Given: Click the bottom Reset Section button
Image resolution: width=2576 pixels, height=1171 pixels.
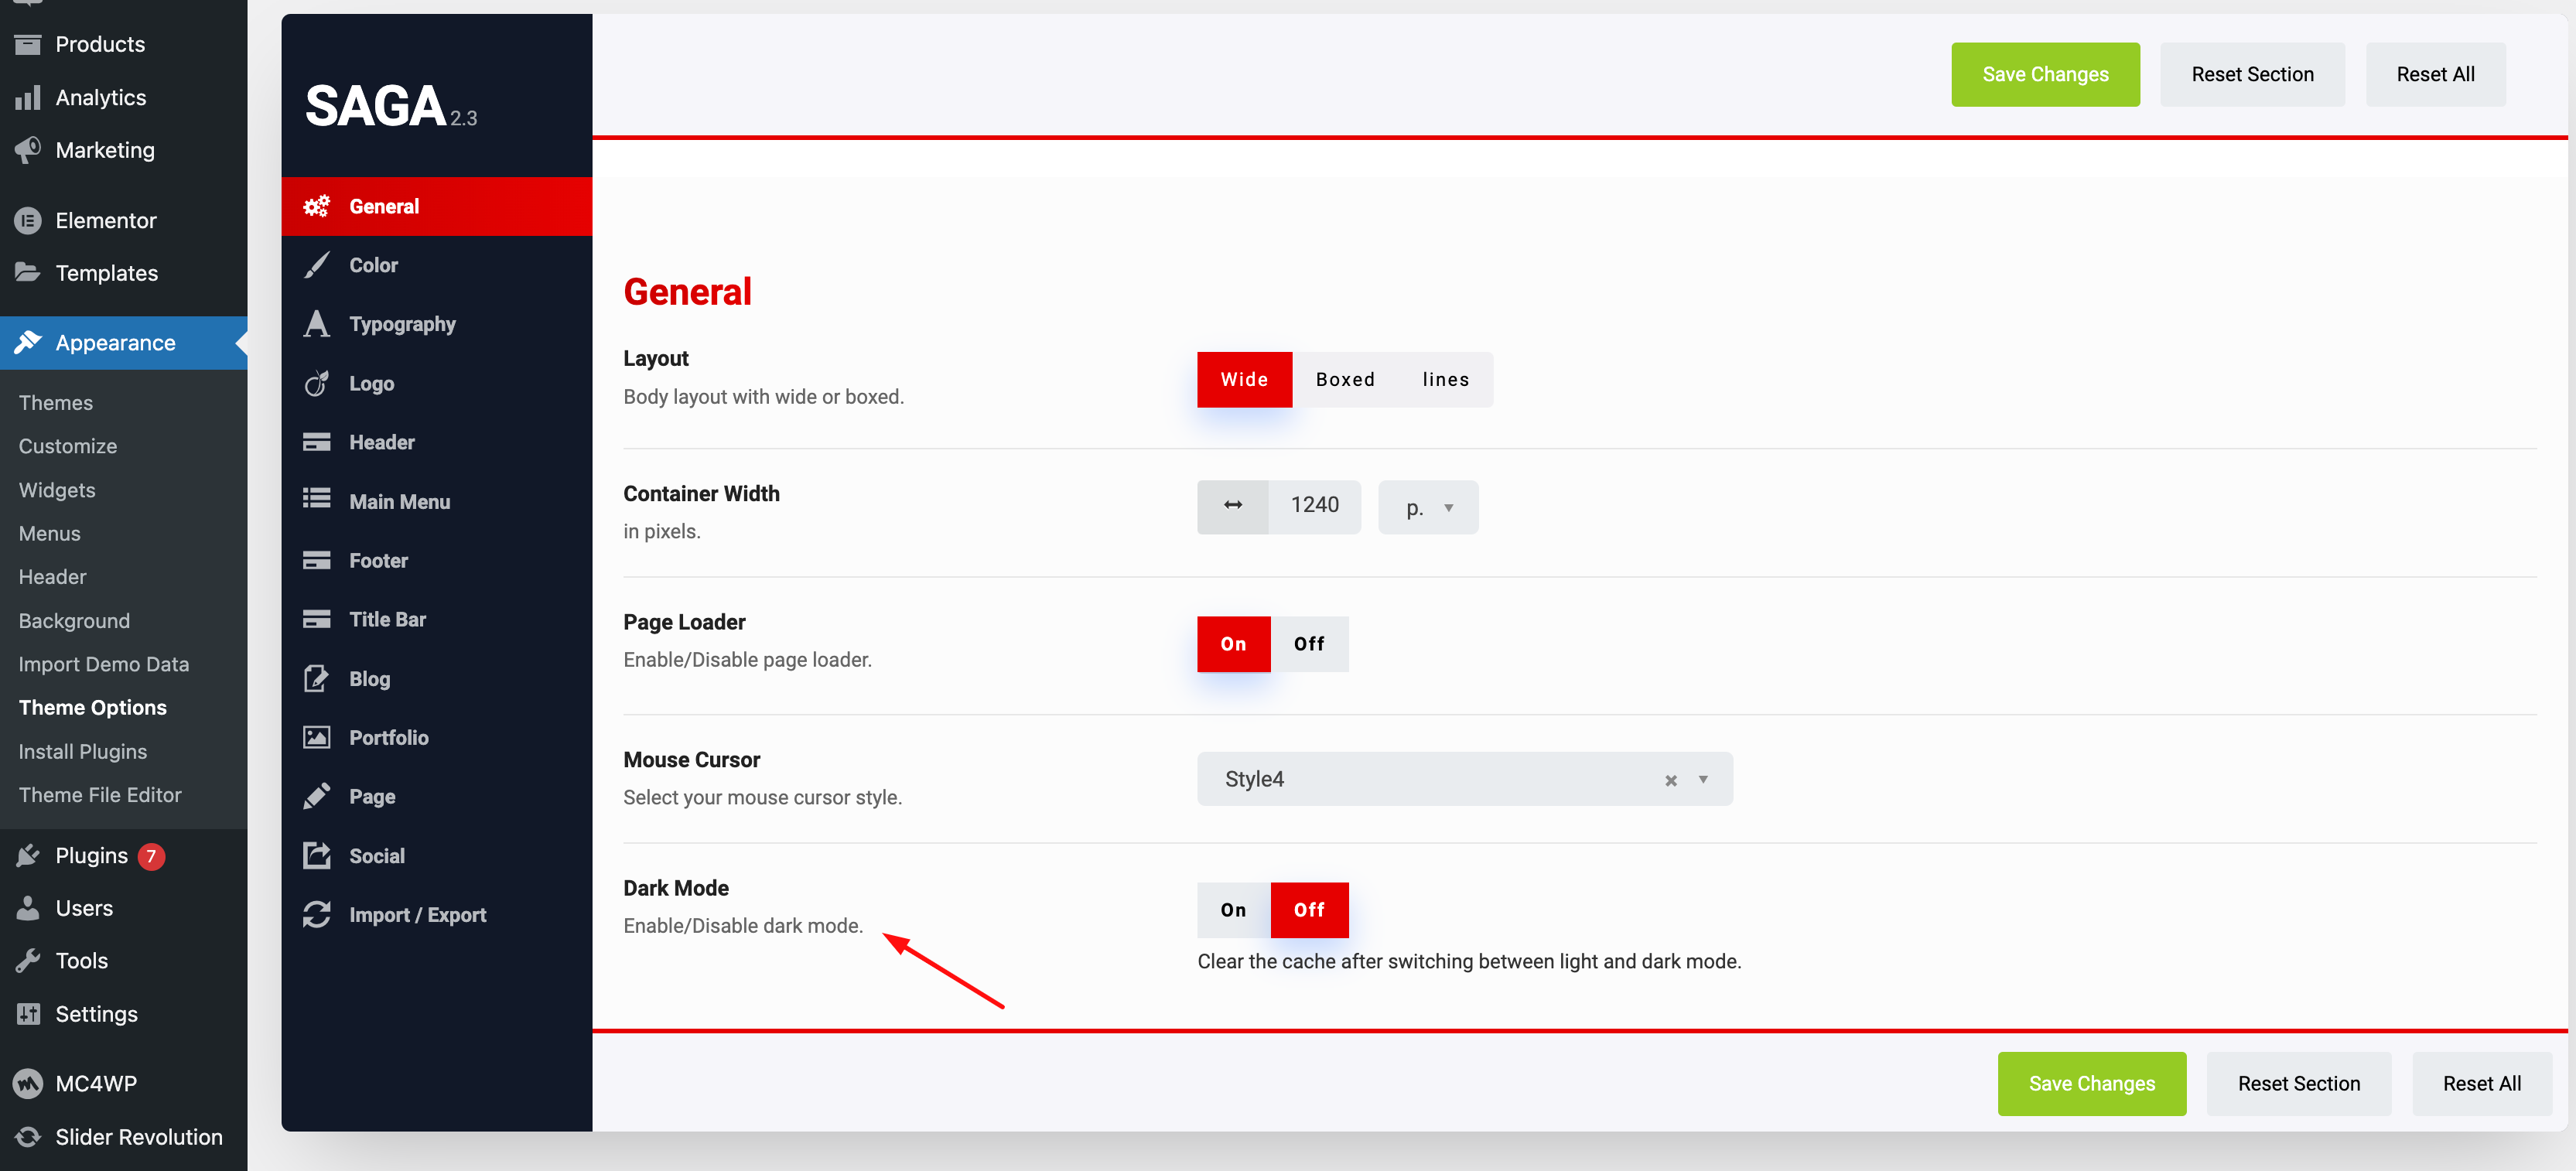Looking at the screenshot, I should point(2298,1083).
